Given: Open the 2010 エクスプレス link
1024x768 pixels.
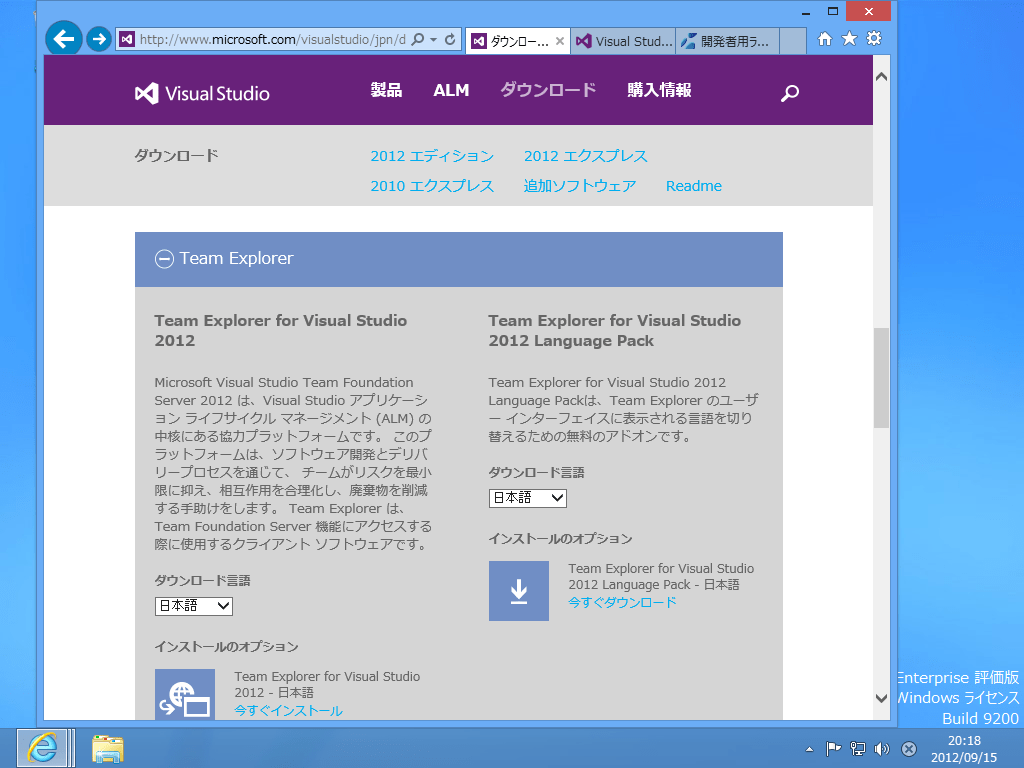Looking at the screenshot, I should click(x=432, y=186).
